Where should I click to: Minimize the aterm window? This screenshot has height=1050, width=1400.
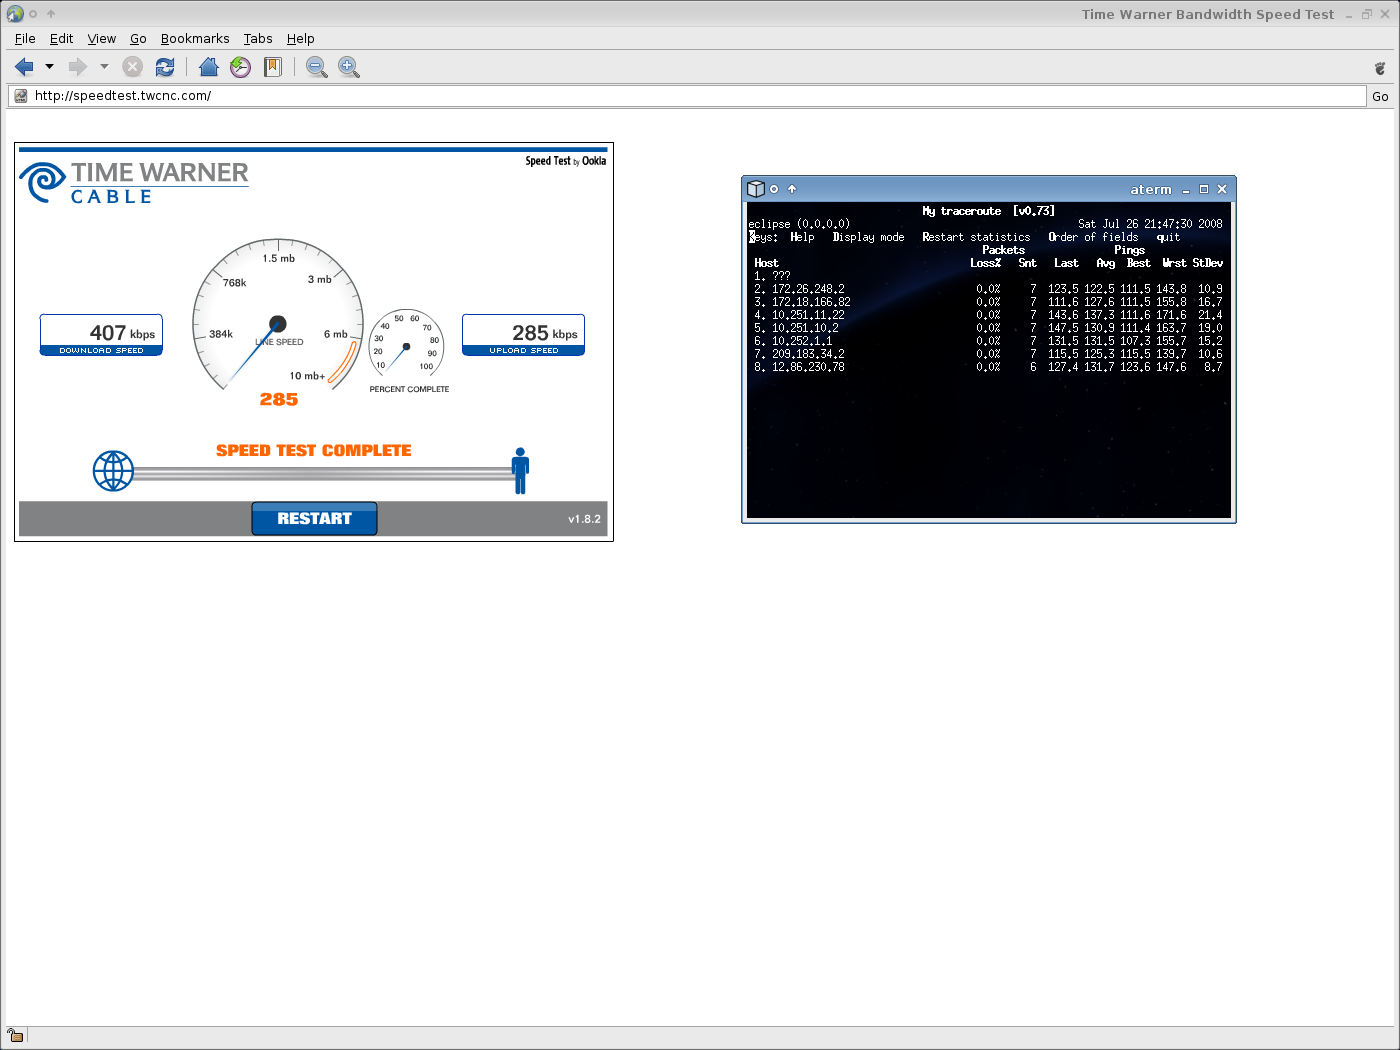1186,190
